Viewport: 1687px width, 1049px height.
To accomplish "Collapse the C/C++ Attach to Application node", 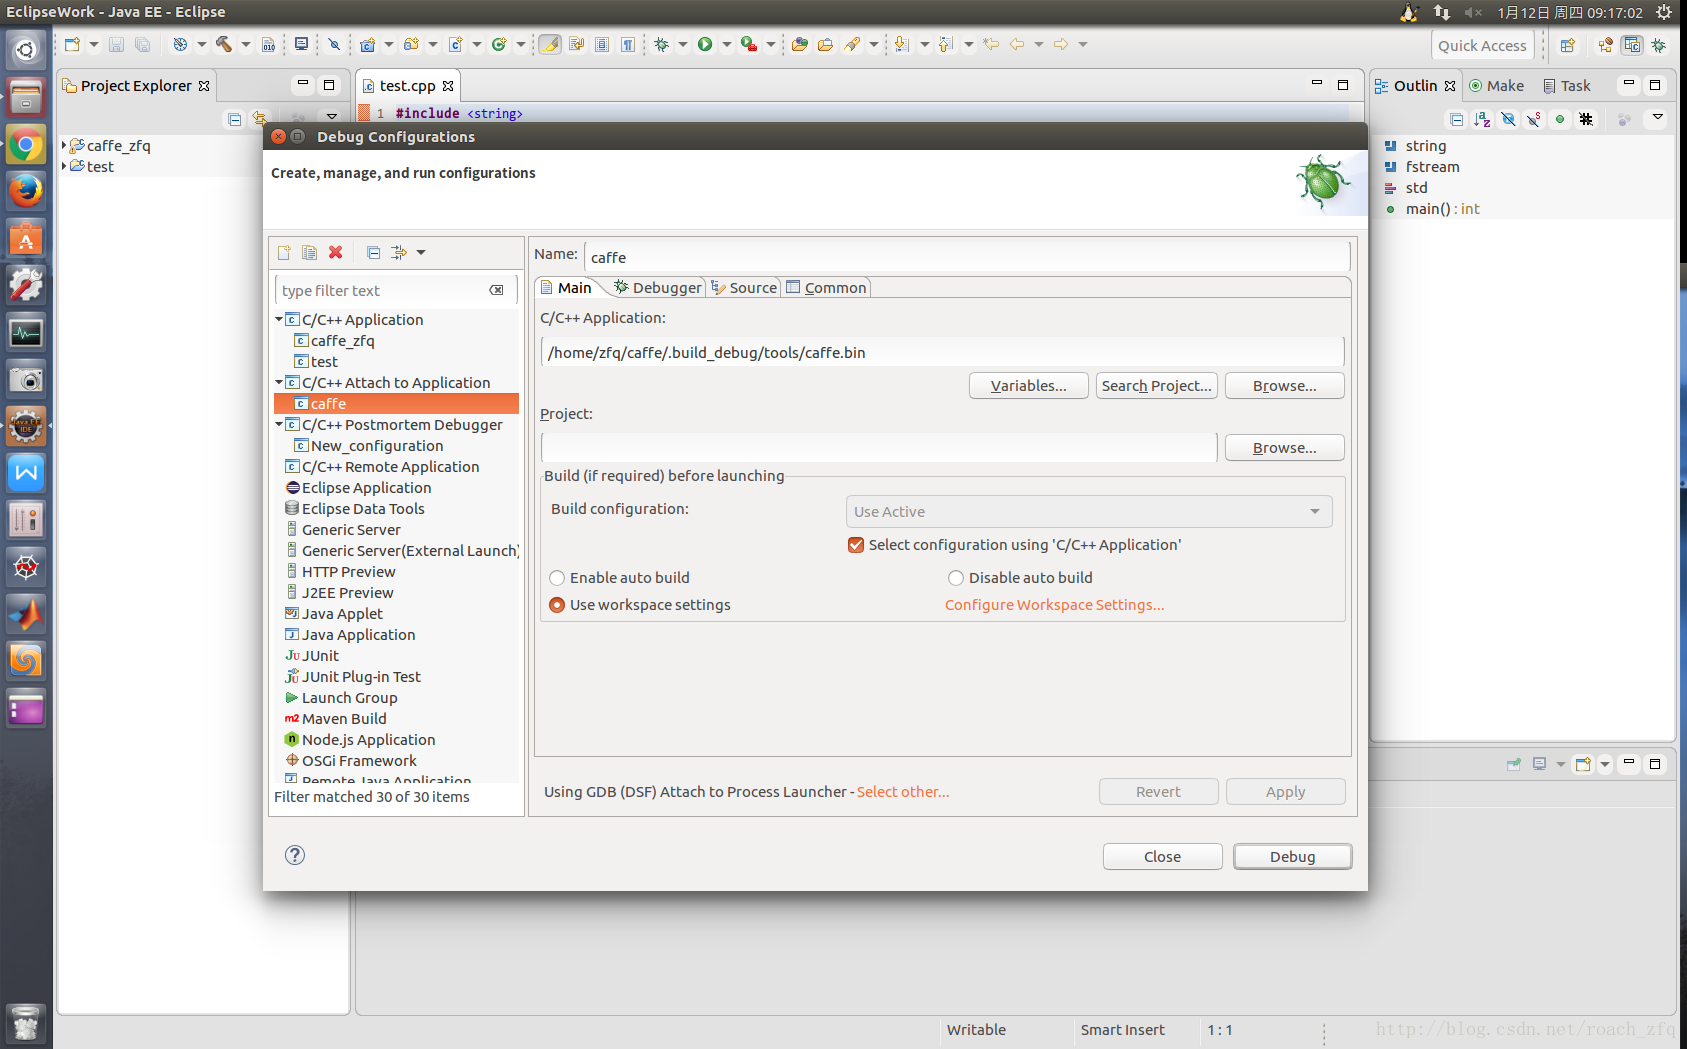I will pyautogui.click(x=279, y=383).
